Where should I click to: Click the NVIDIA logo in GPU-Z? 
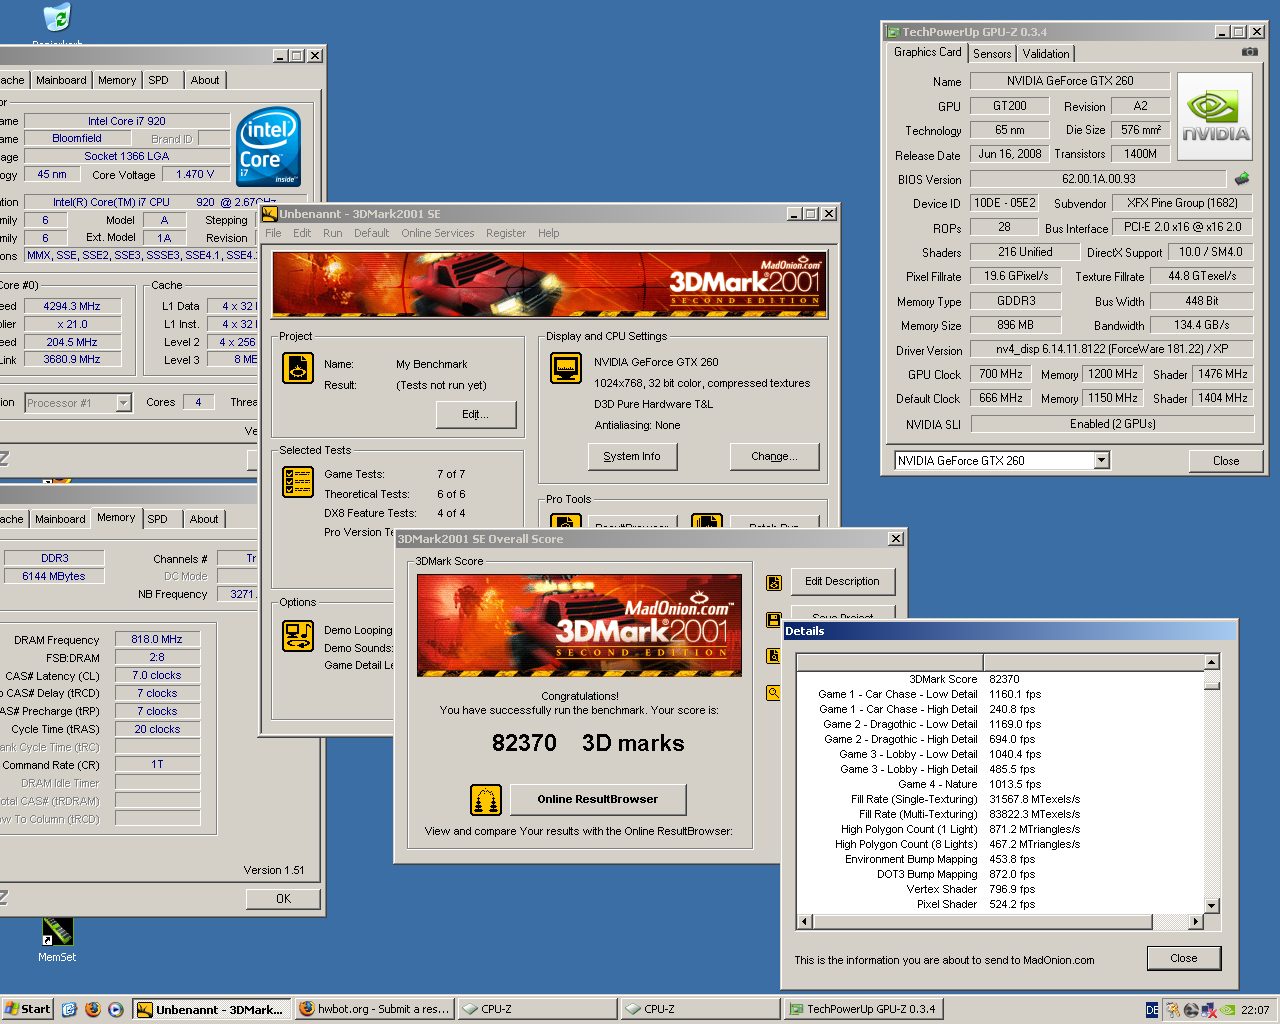point(1215,116)
